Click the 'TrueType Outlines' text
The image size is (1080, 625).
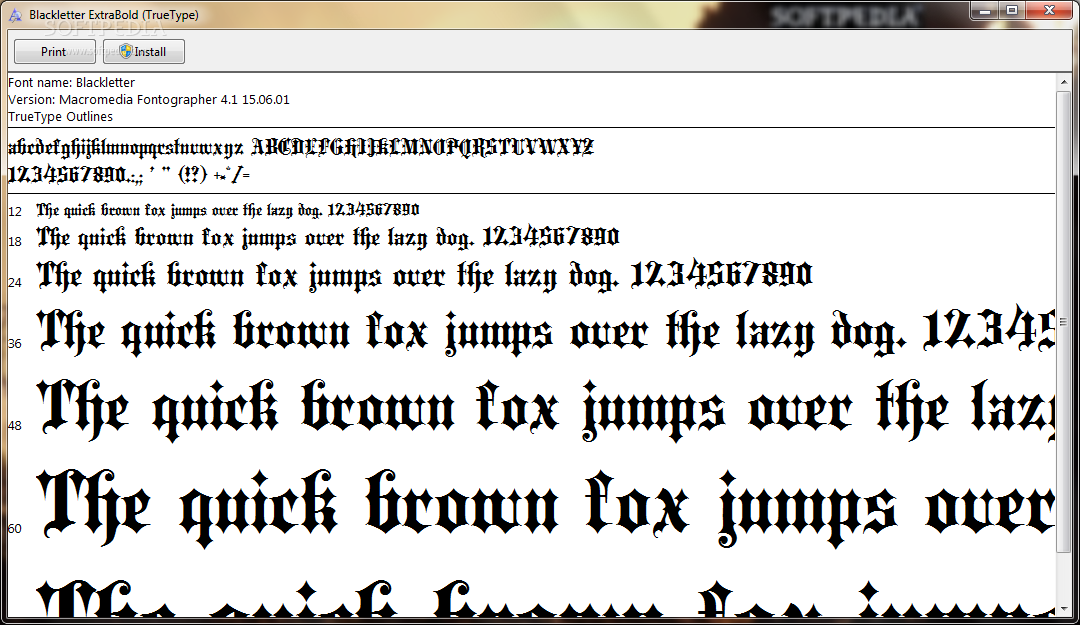(61, 116)
